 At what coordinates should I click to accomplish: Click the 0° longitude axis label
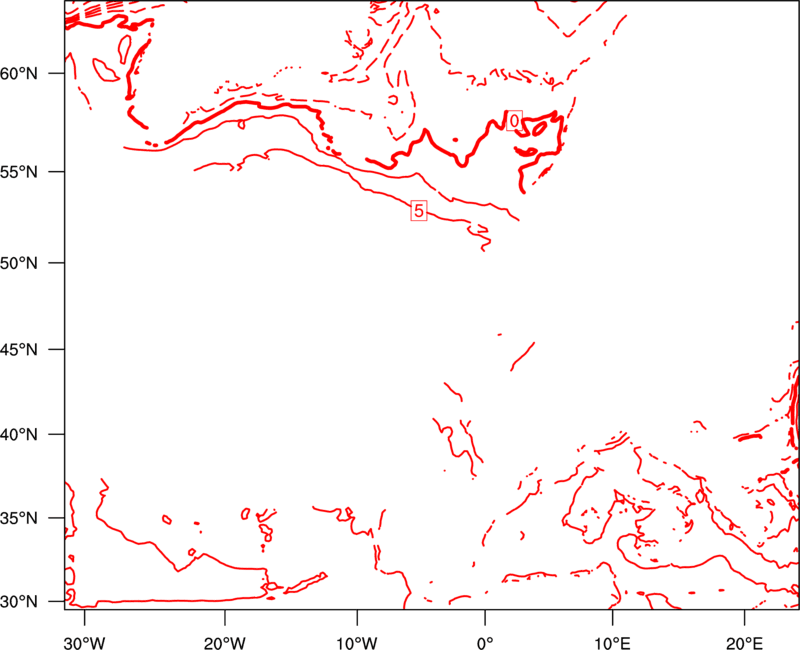tap(485, 643)
